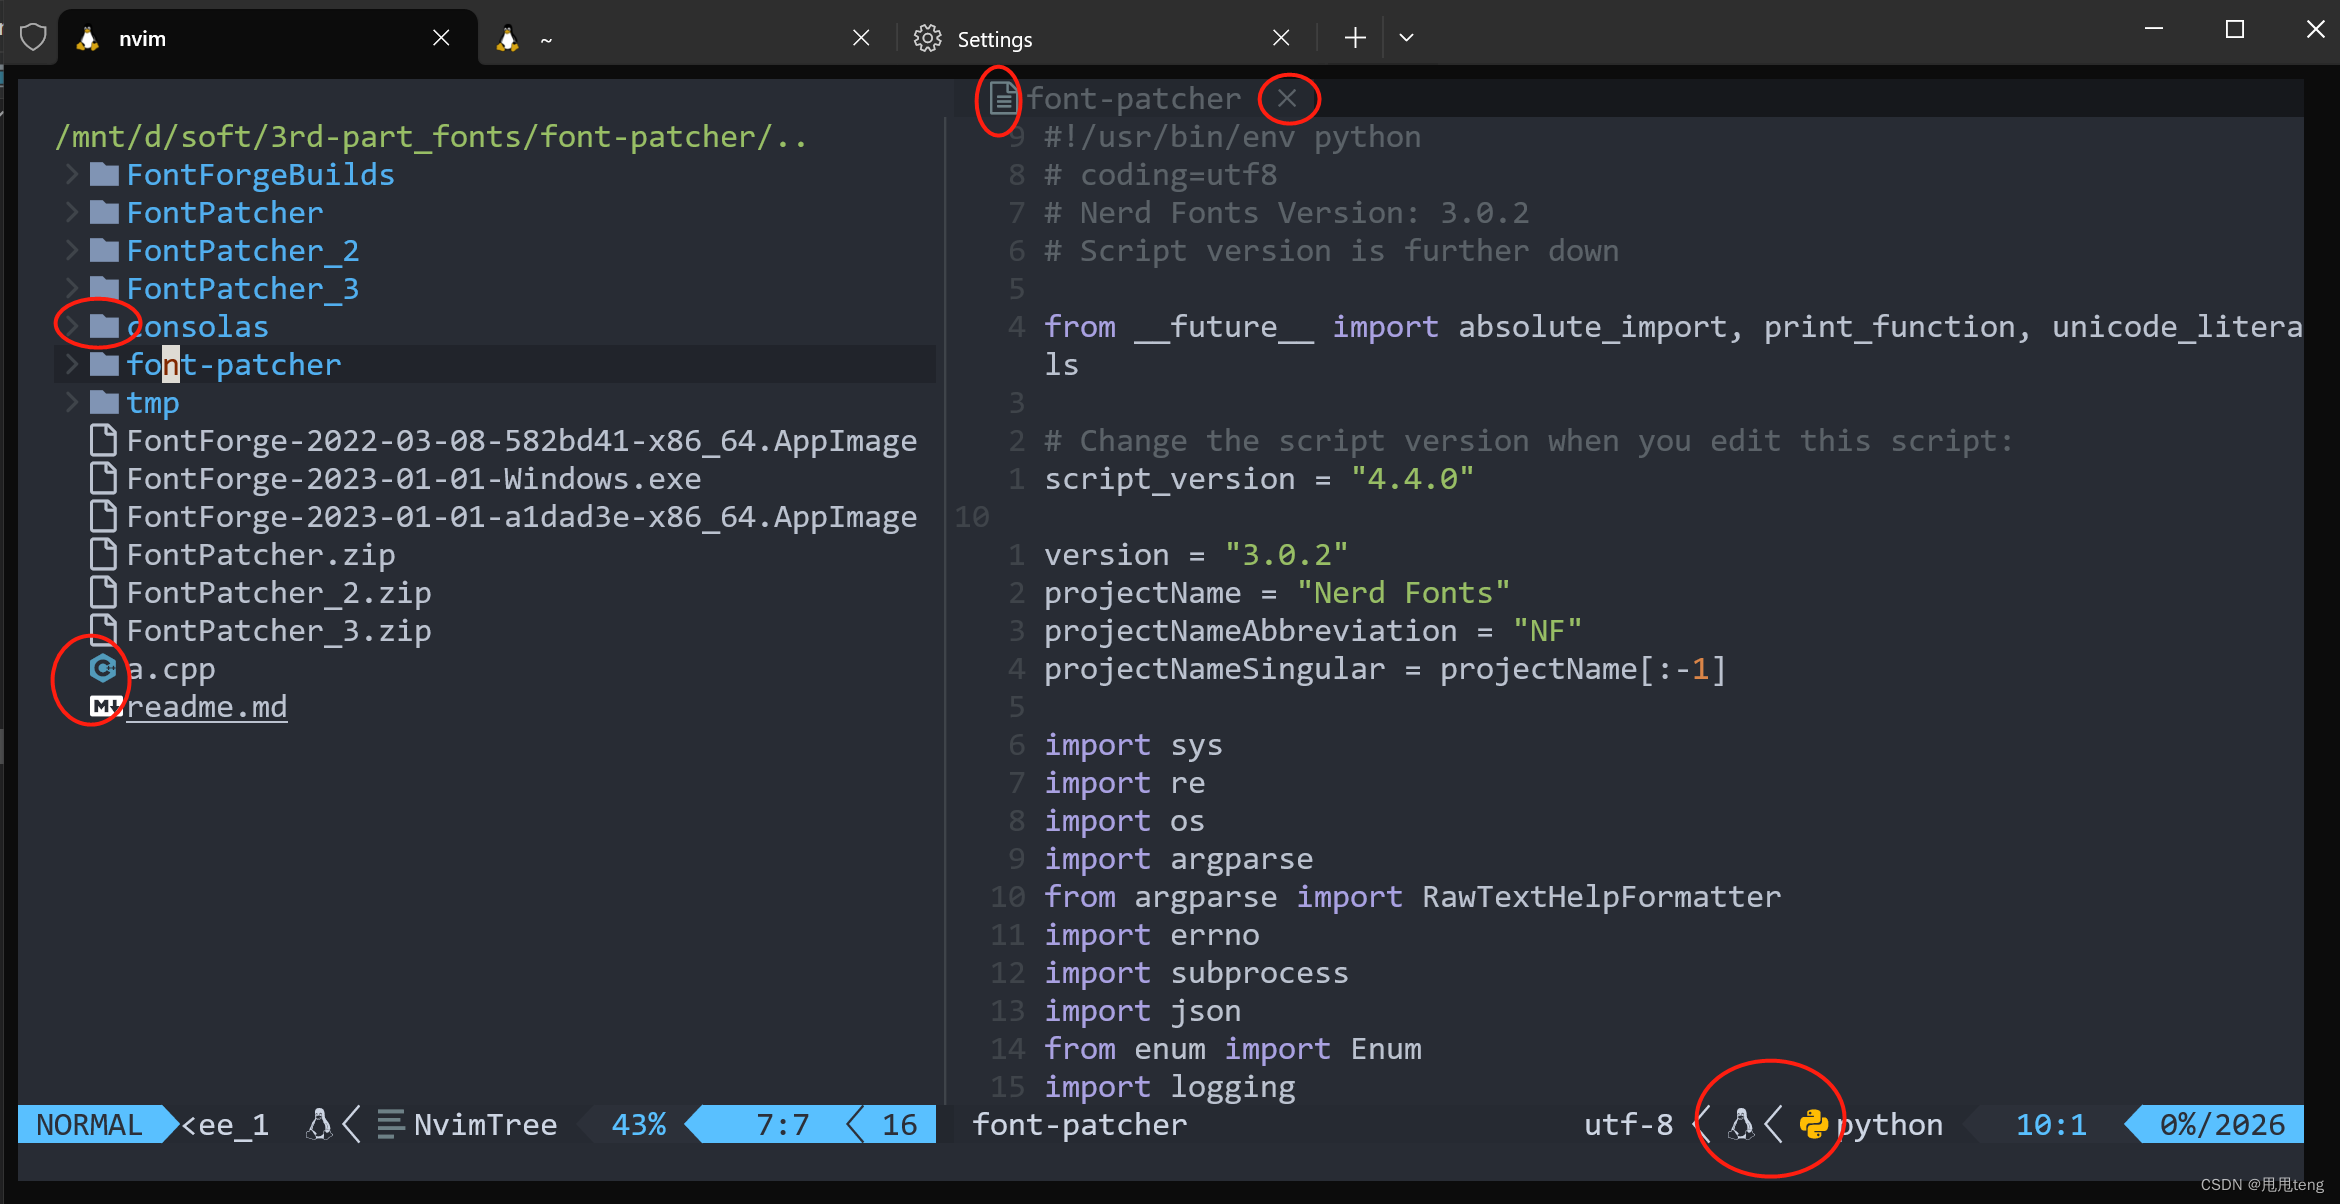Viewport: 2340px width, 1204px height.
Task: Click the NORMAL mode indicator
Action: 89,1125
